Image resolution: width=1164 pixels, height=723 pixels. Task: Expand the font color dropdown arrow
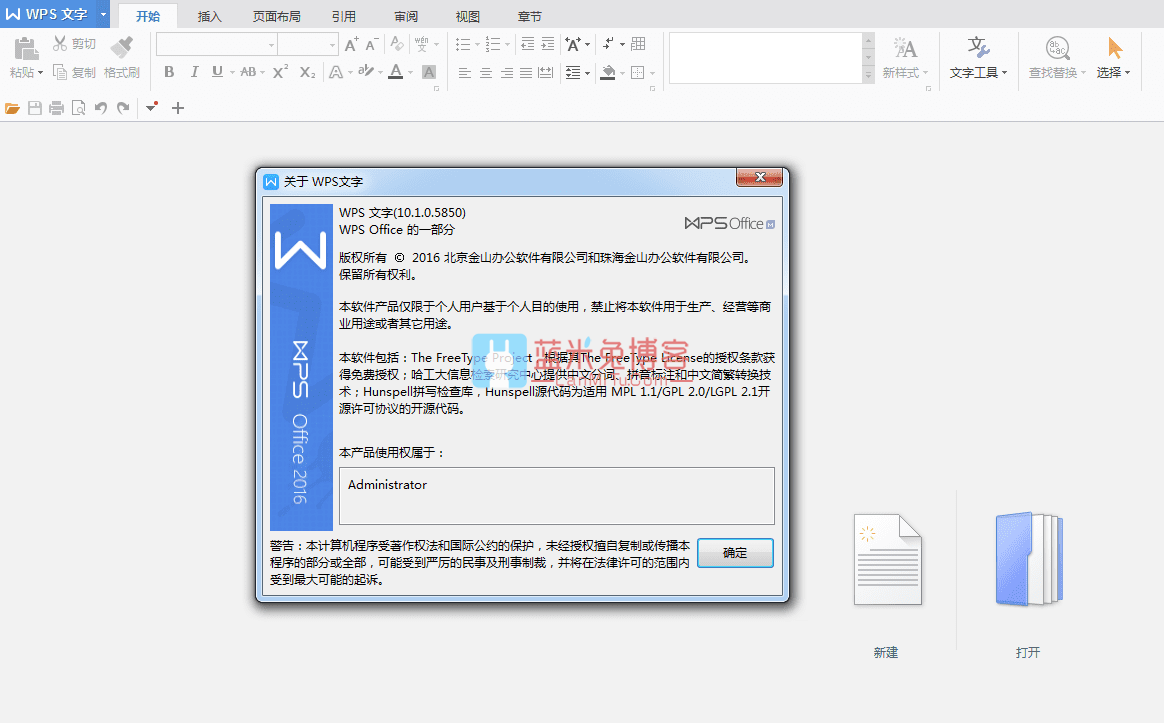click(x=410, y=73)
